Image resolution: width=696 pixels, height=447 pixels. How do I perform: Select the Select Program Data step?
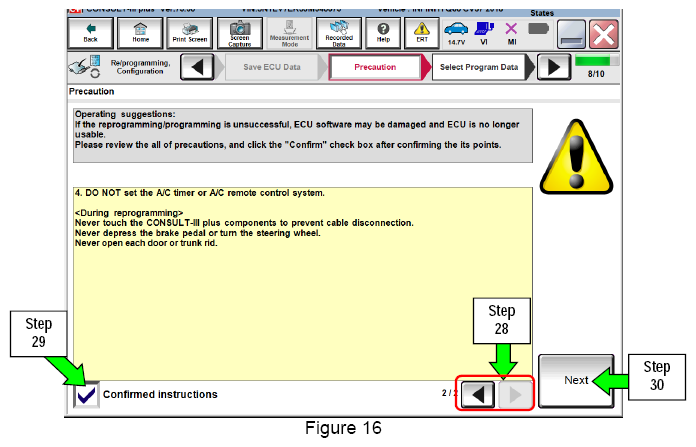[x=479, y=67]
